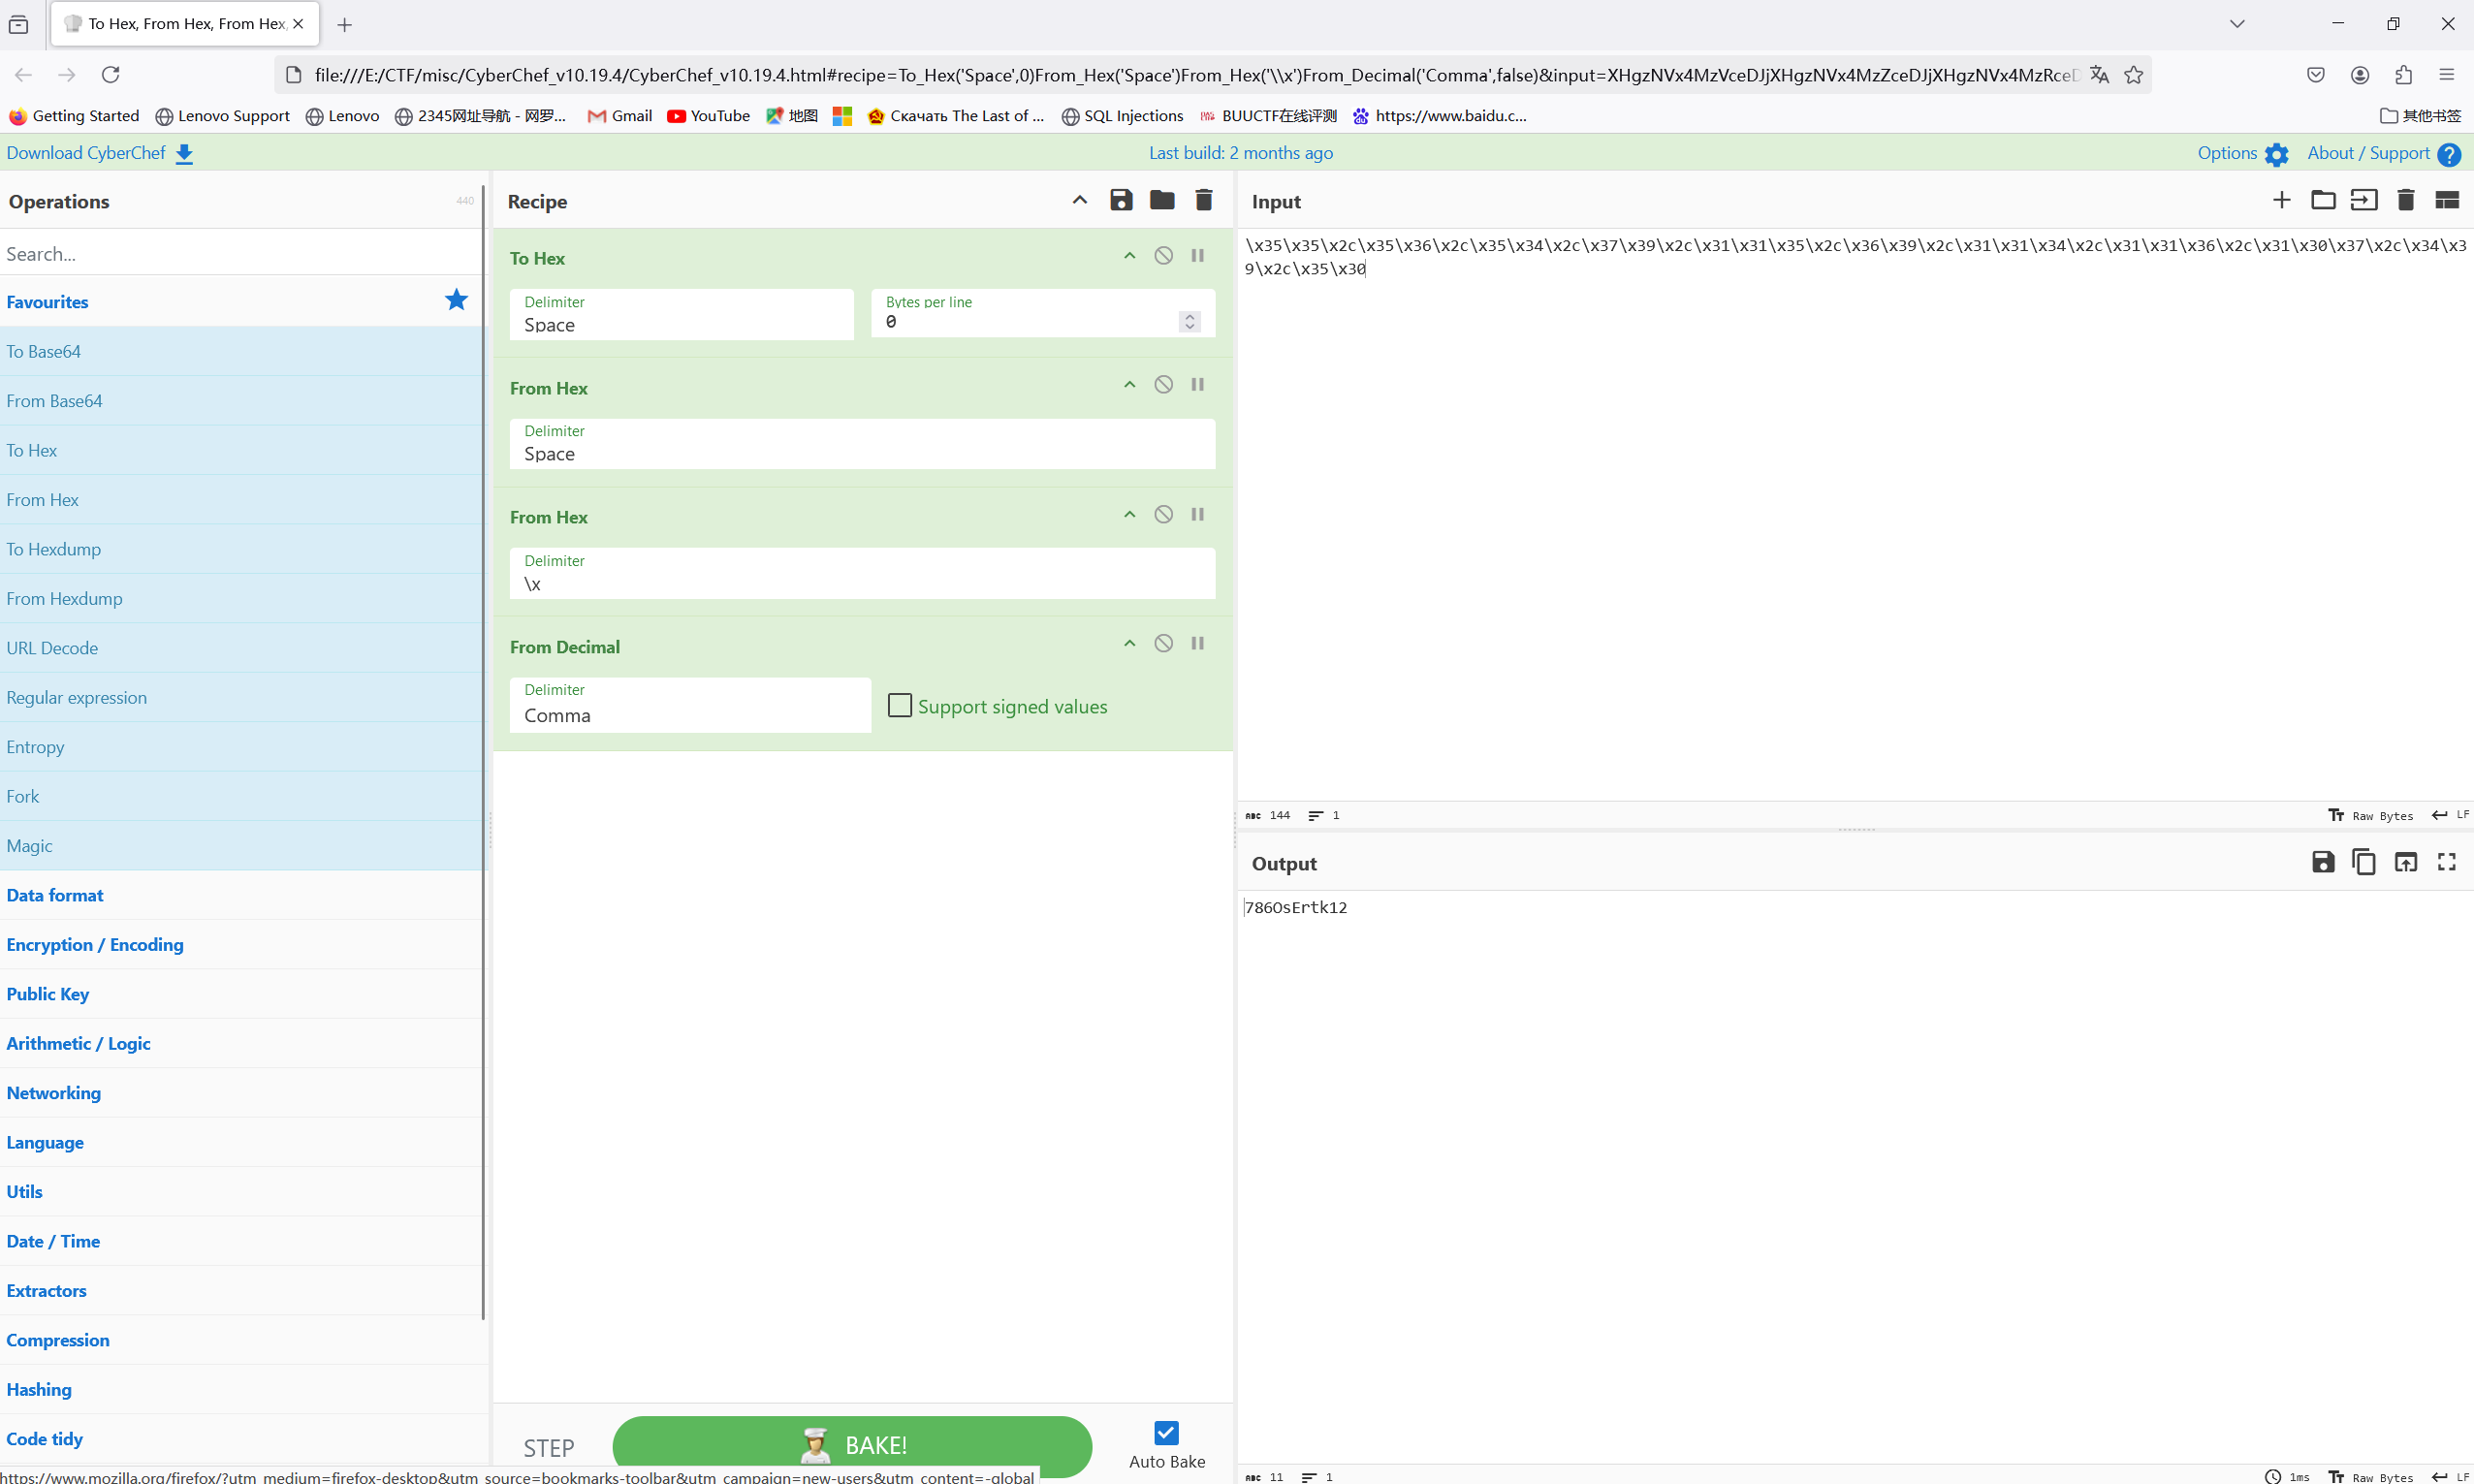Click the operations Search field

(240, 254)
